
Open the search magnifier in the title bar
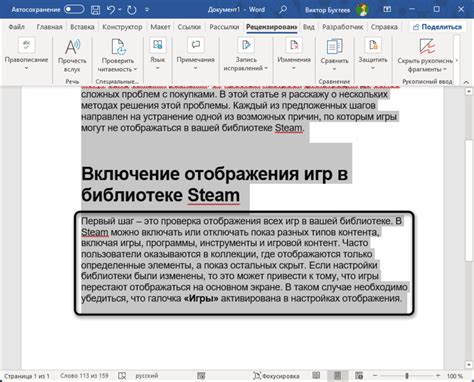pyautogui.click(x=283, y=9)
